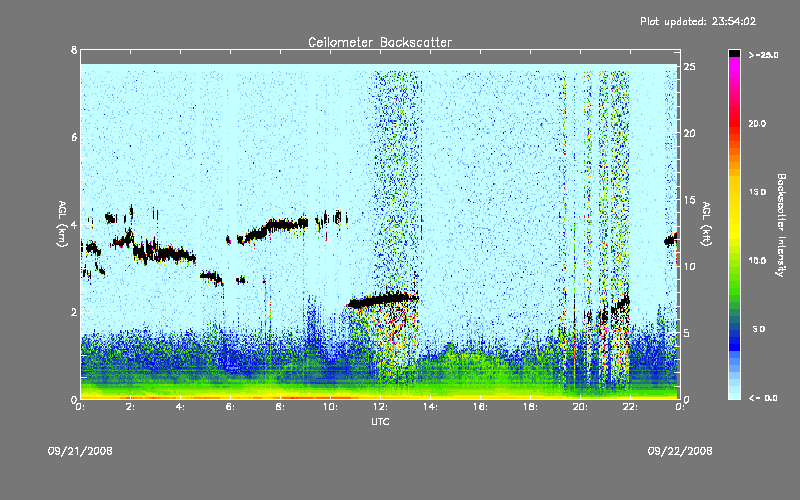Click the "AGL (kft)" right axis label
The image size is (800, 500).
[707, 224]
